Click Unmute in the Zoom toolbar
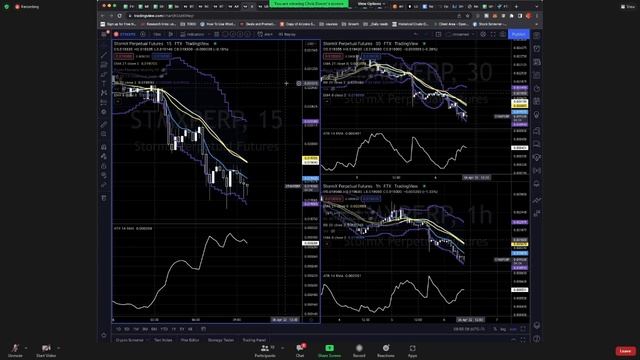Viewport: 640px width, 360px height. tap(15, 350)
